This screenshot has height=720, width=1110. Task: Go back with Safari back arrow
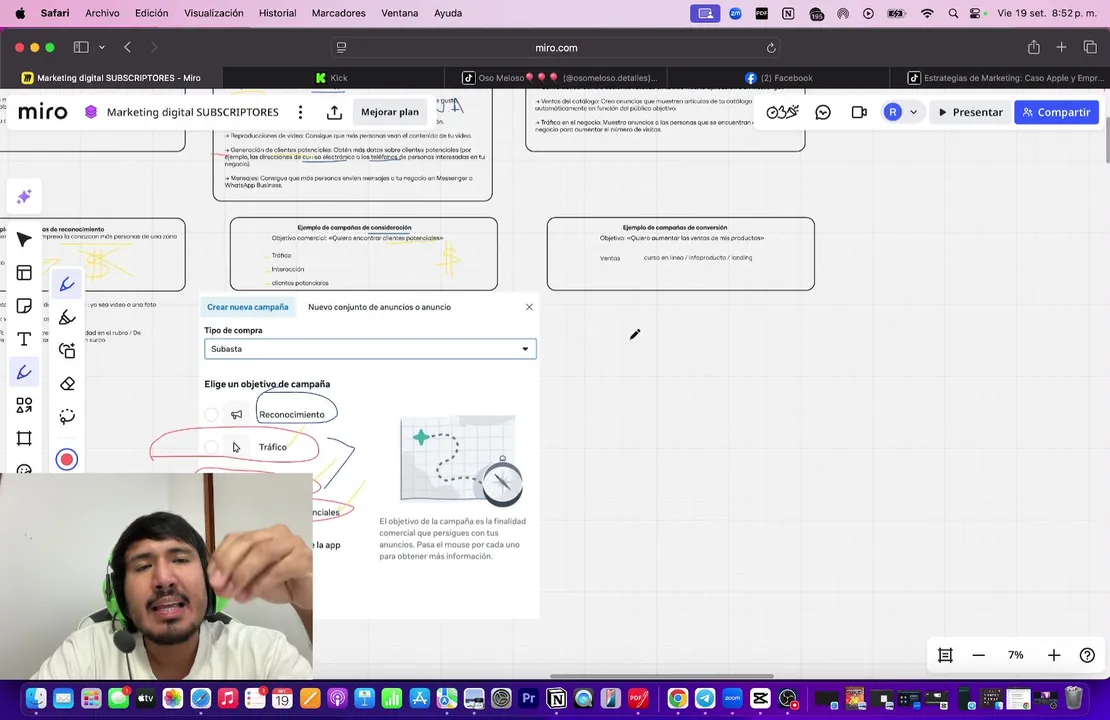pyautogui.click(x=127, y=47)
